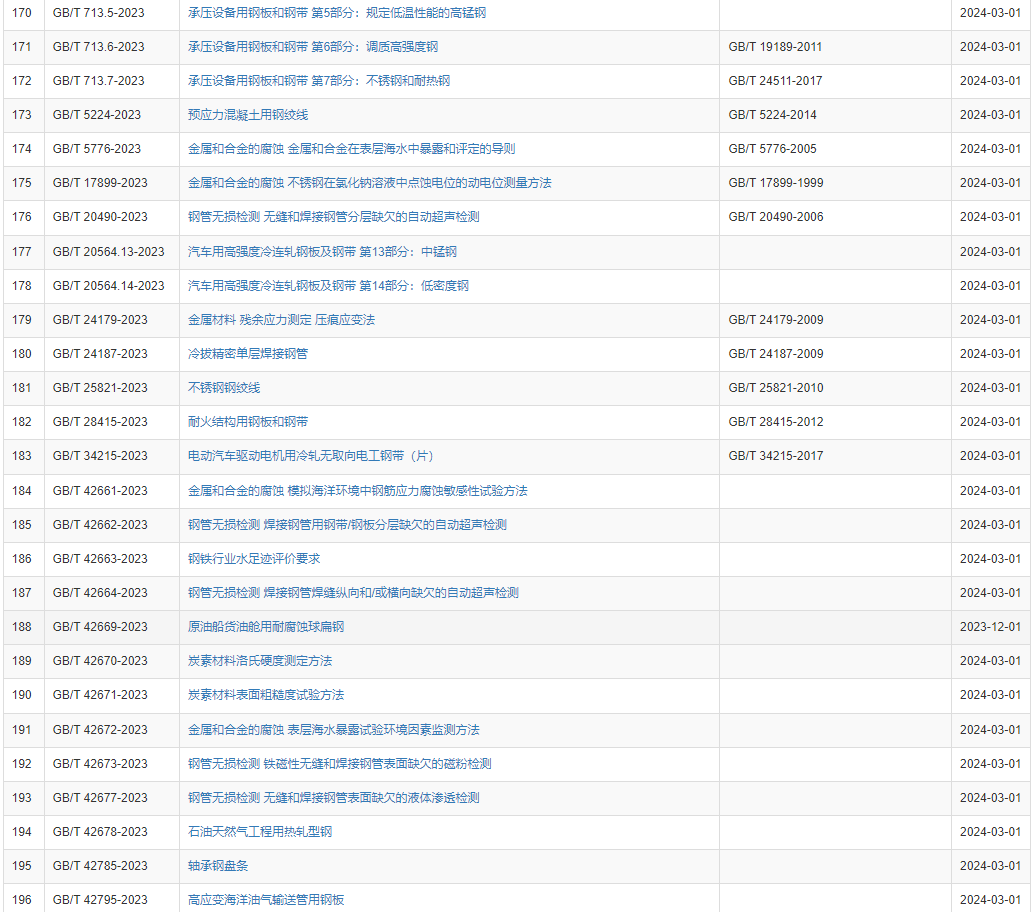Select row number 176 cell
Viewport: 1036px width, 912px height.
22,217
